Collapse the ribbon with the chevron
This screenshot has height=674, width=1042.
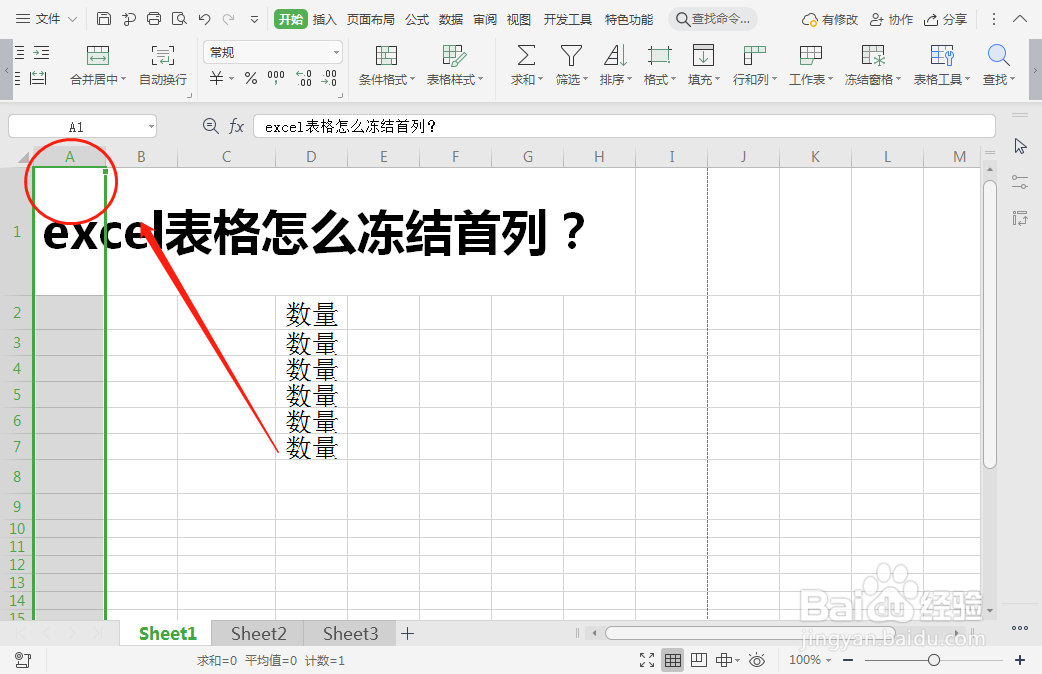point(1020,19)
